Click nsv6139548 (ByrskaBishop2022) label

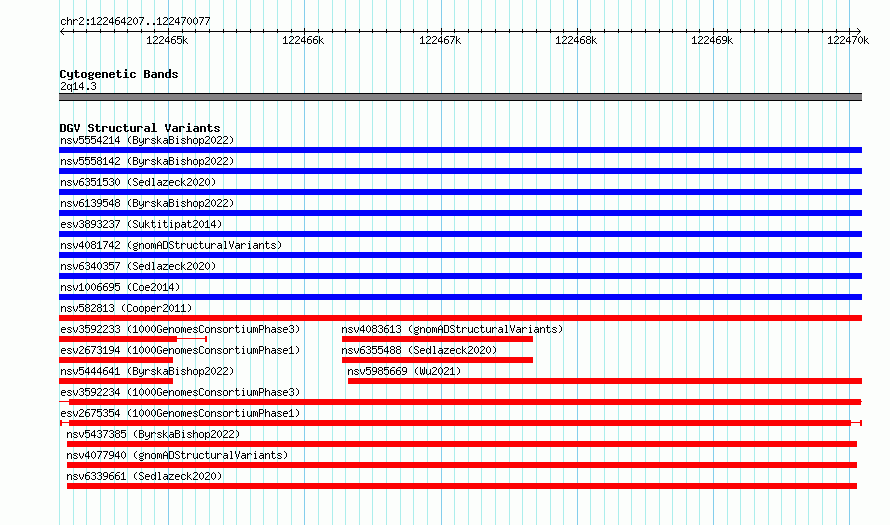(147, 203)
